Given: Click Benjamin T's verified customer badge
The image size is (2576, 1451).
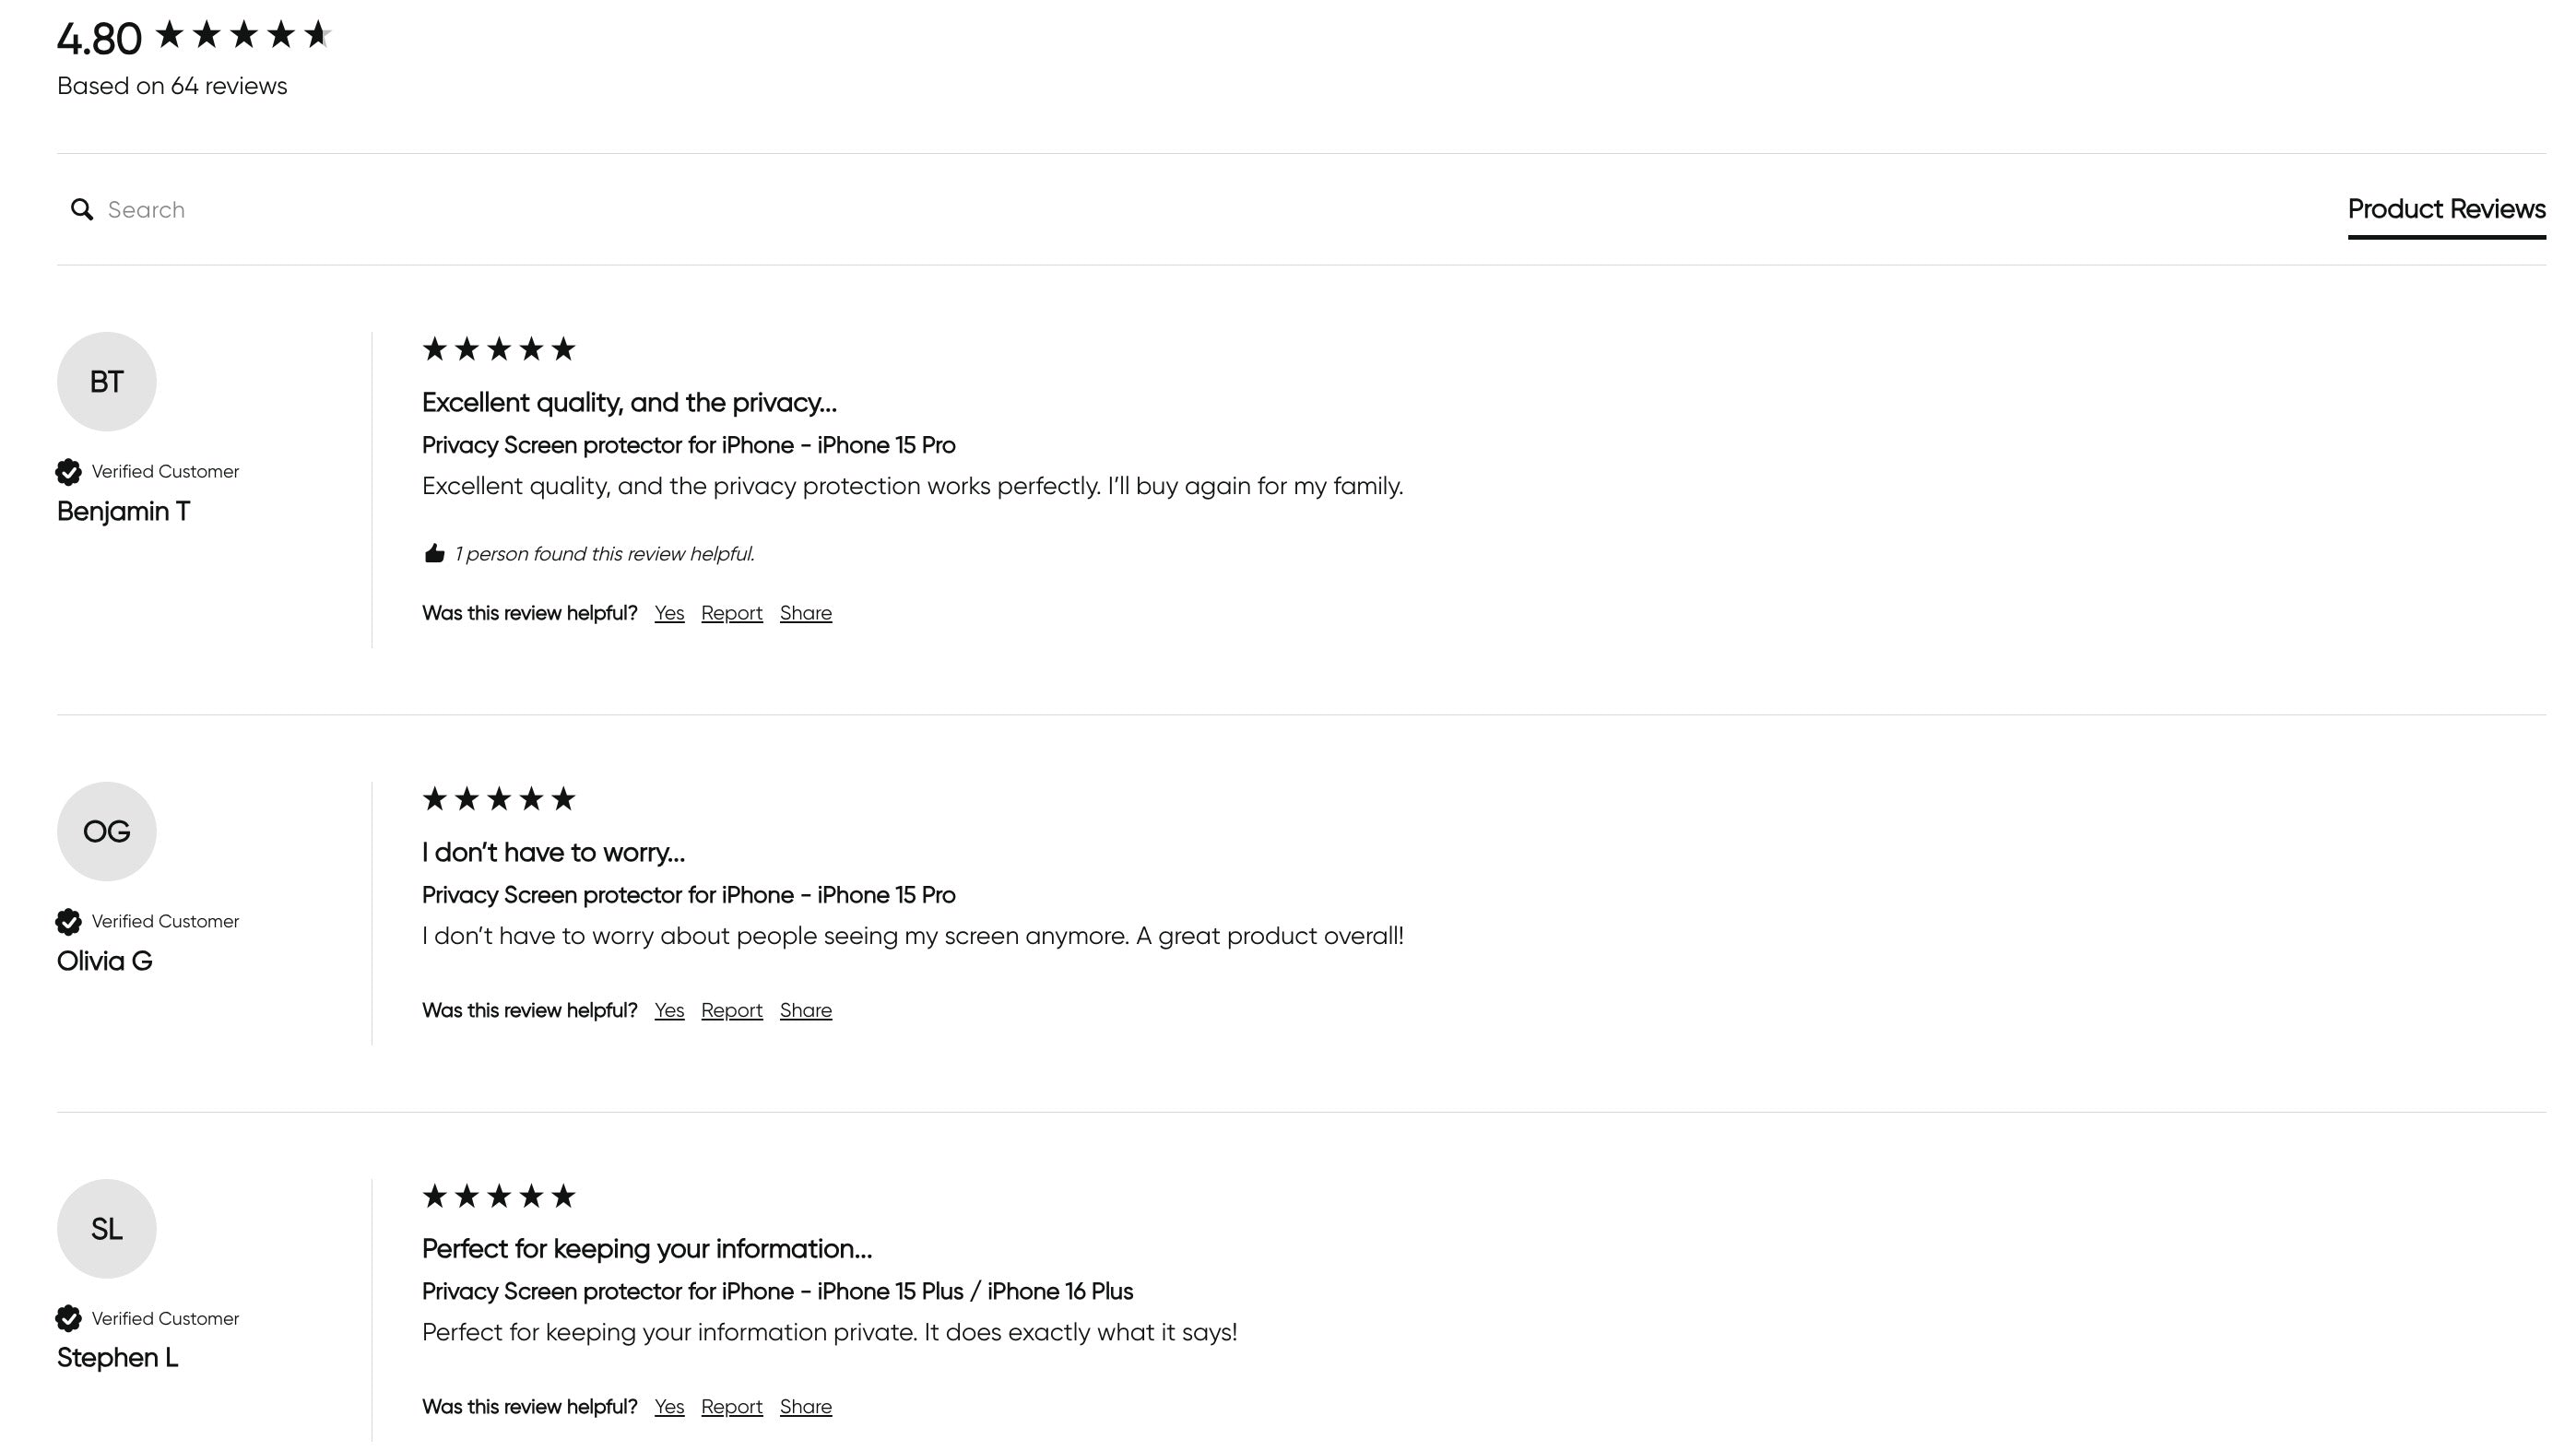Looking at the screenshot, I should [68, 472].
